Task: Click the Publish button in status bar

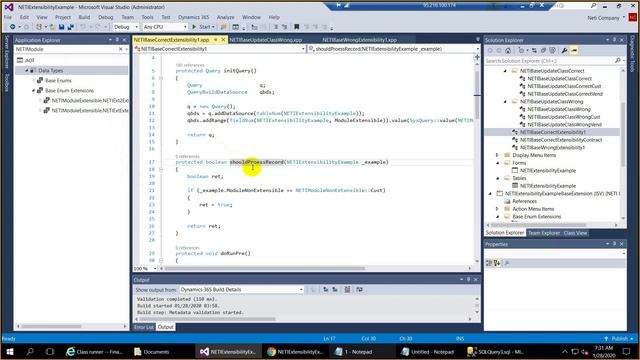Action: [619, 338]
